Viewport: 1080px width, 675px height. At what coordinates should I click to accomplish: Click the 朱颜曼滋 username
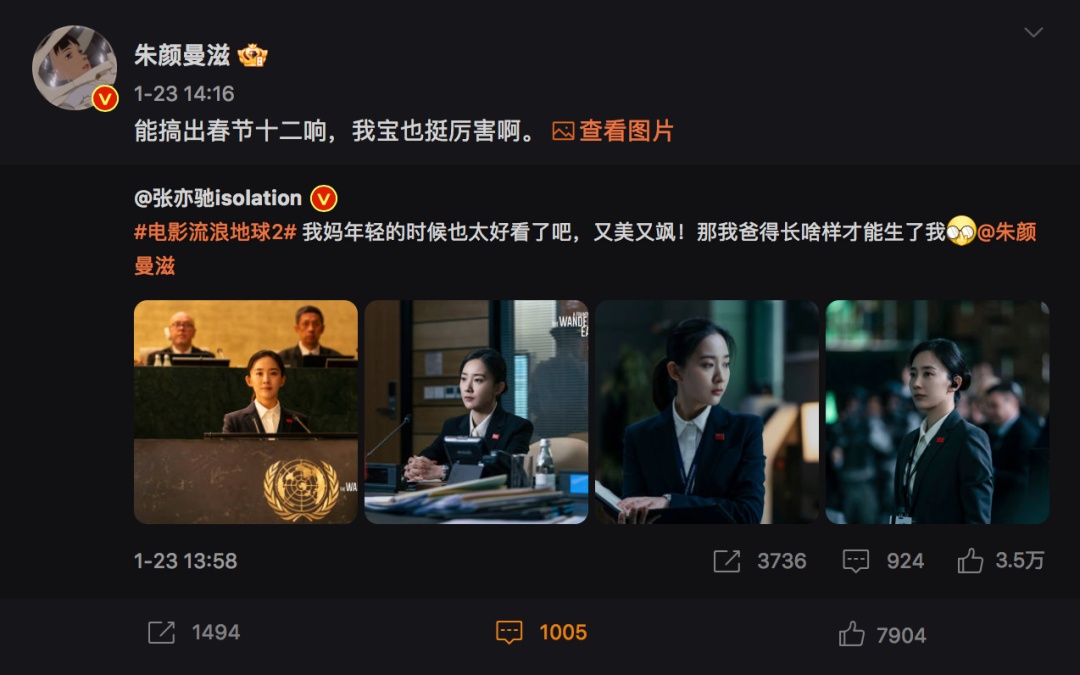click(182, 55)
